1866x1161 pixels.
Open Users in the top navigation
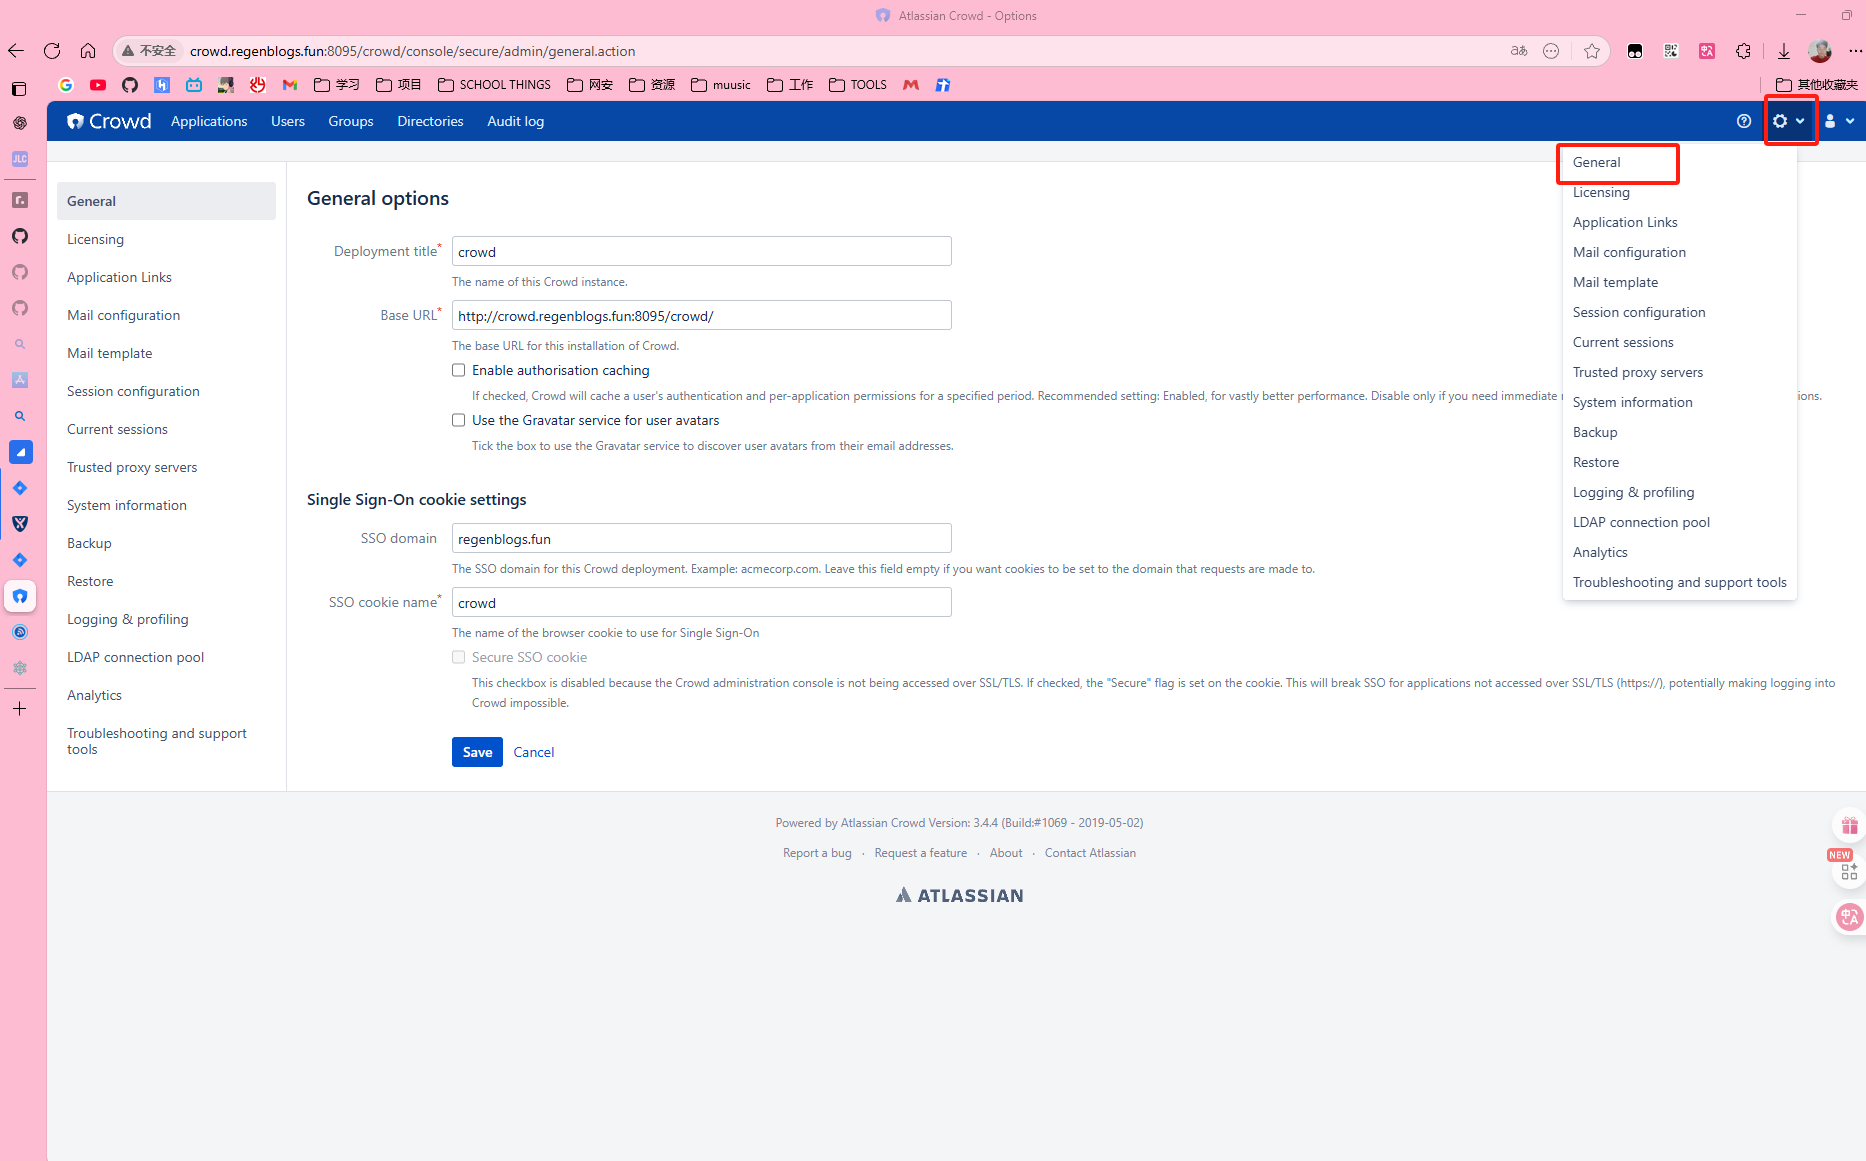click(288, 121)
